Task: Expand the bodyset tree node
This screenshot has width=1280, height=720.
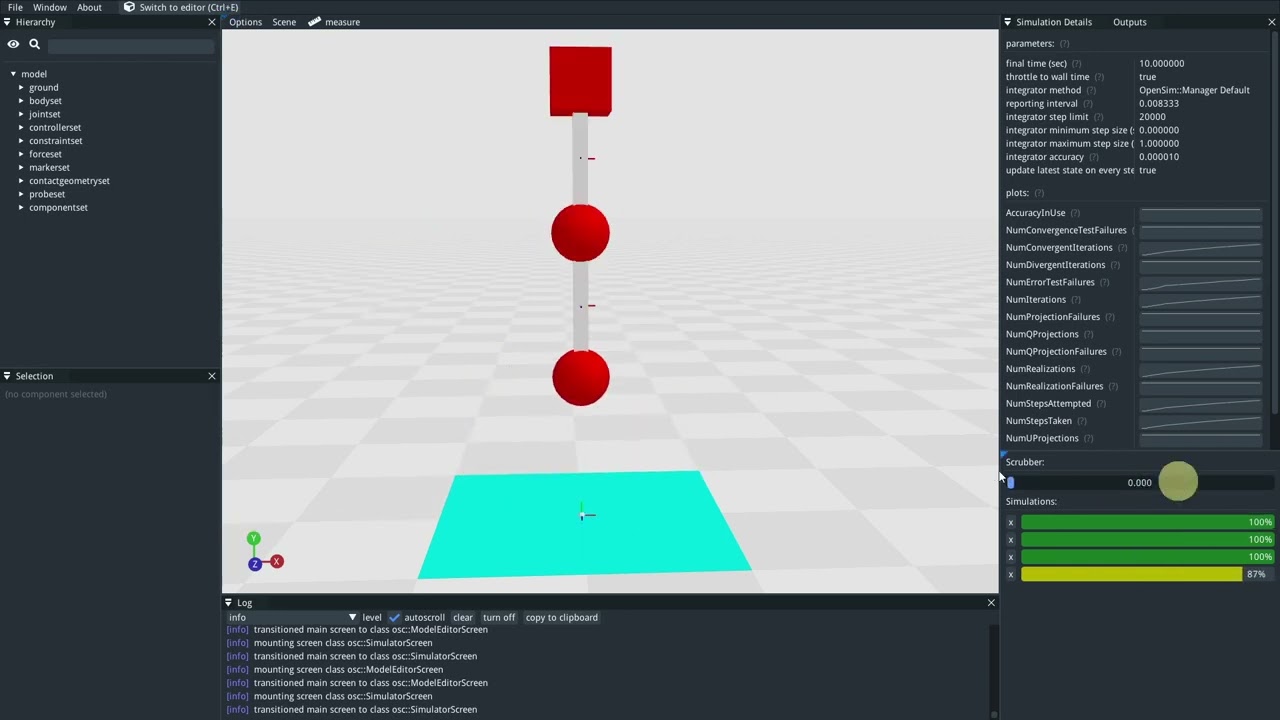Action: click(x=21, y=101)
